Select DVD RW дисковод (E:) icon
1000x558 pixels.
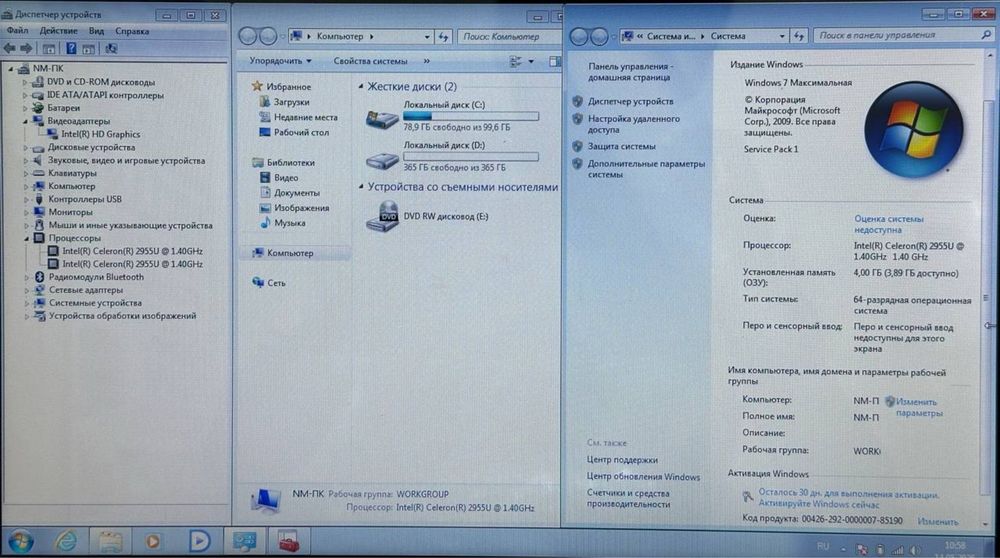[x=382, y=217]
